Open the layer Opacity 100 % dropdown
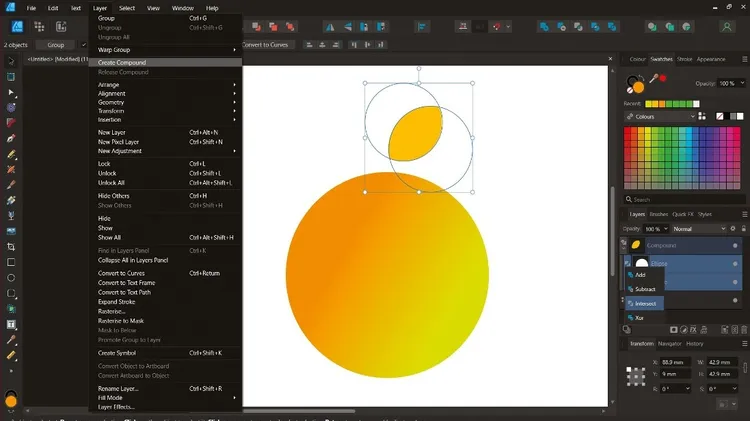The height and width of the screenshot is (421, 750). [656, 229]
